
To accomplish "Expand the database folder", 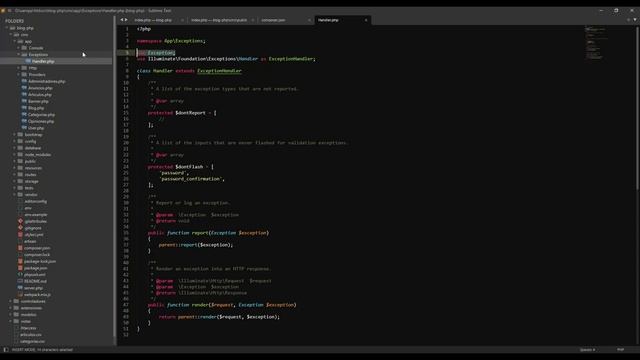I will point(15,148).
